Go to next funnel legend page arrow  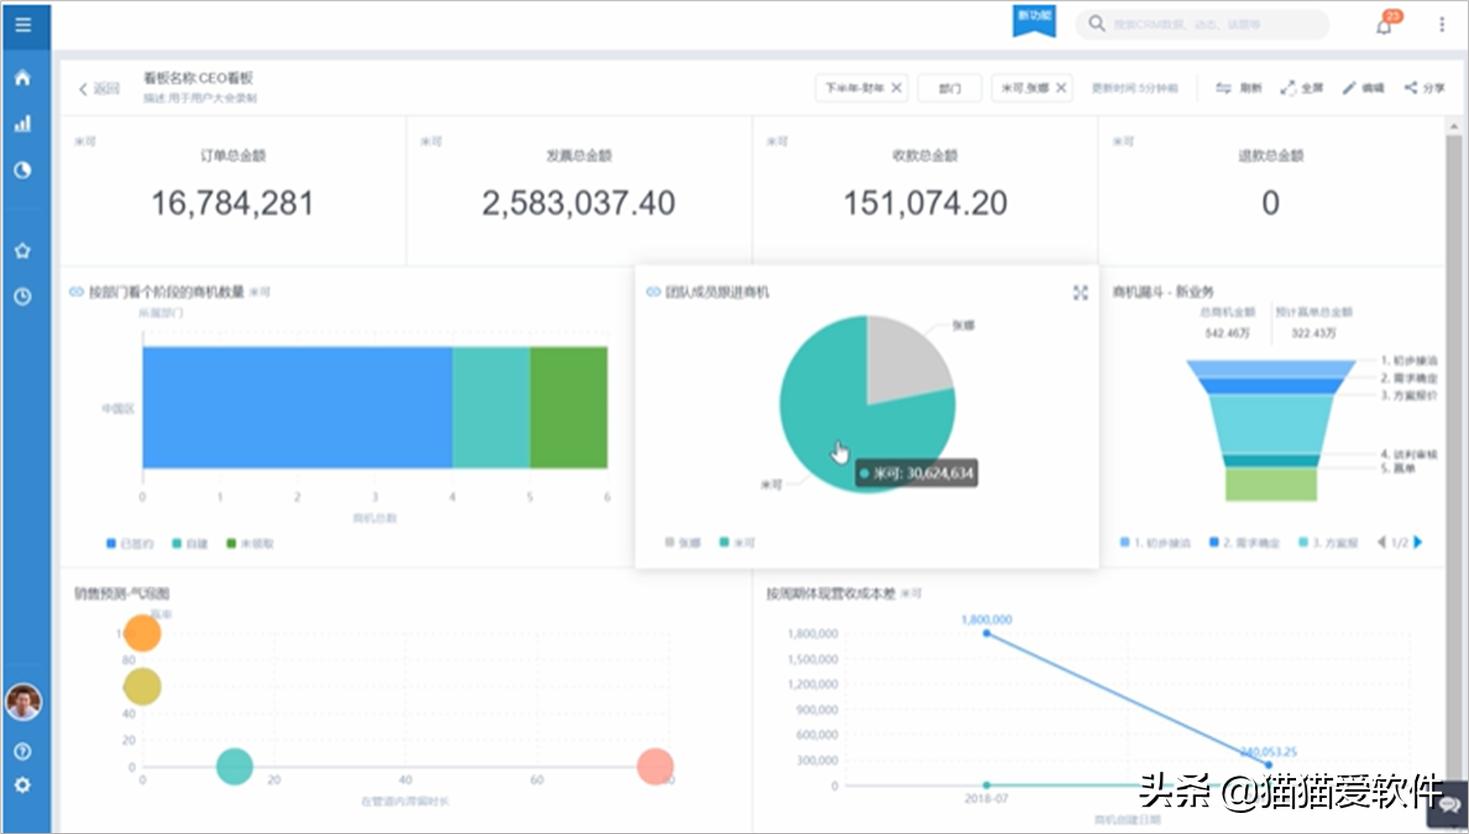[x=1418, y=542]
